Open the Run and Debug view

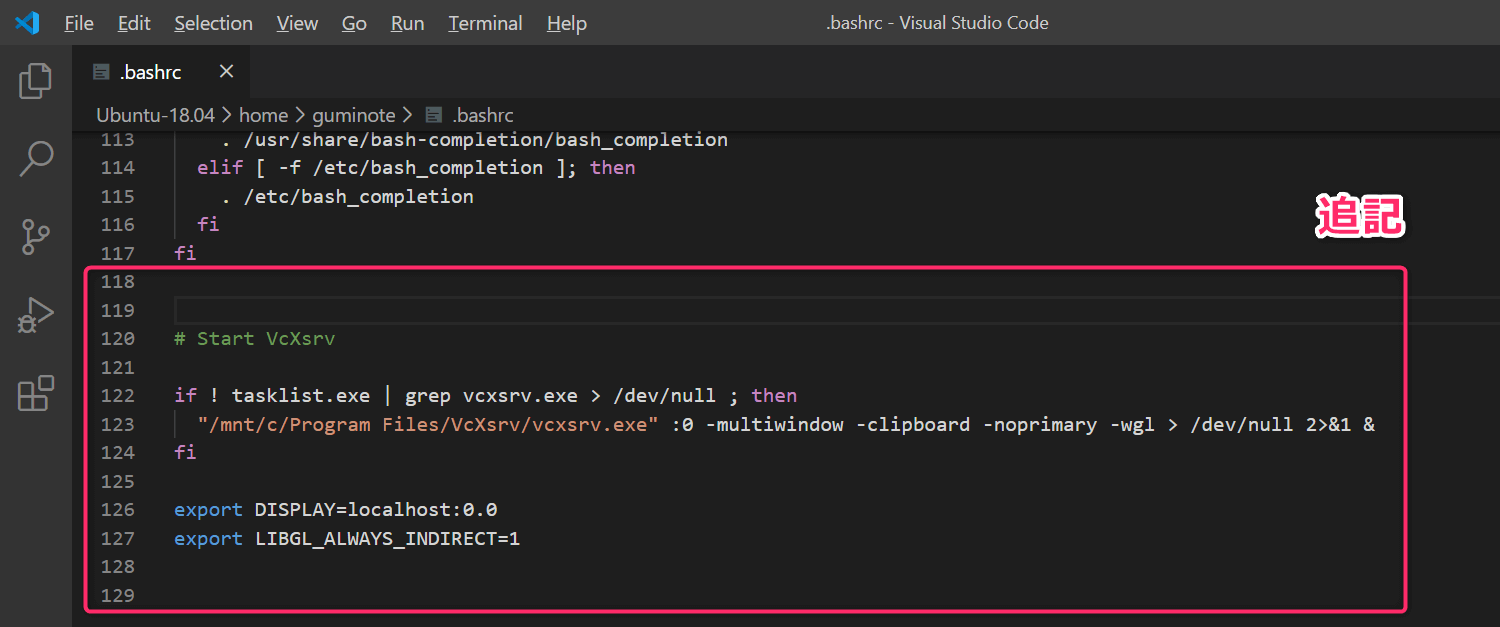click(36, 316)
